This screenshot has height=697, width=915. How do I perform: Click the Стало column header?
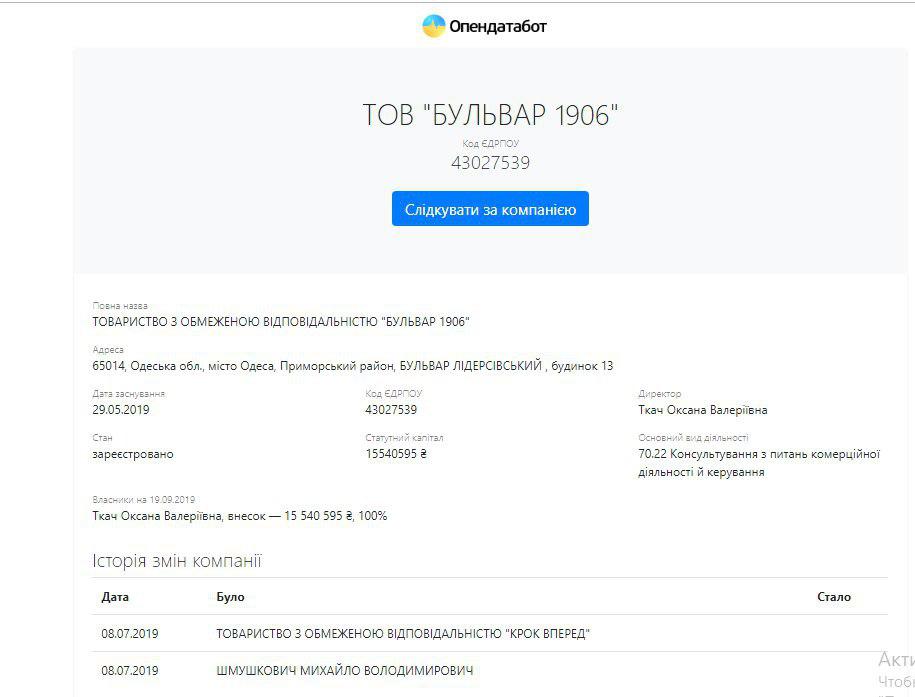pyautogui.click(x=834, y=597)
